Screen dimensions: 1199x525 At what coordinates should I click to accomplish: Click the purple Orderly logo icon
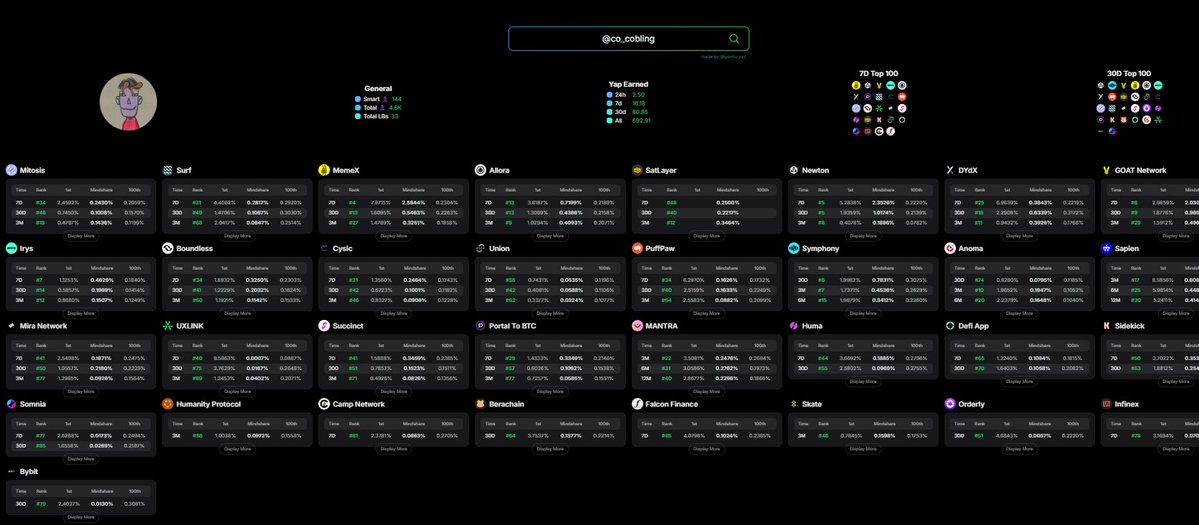tap(950, 403)
